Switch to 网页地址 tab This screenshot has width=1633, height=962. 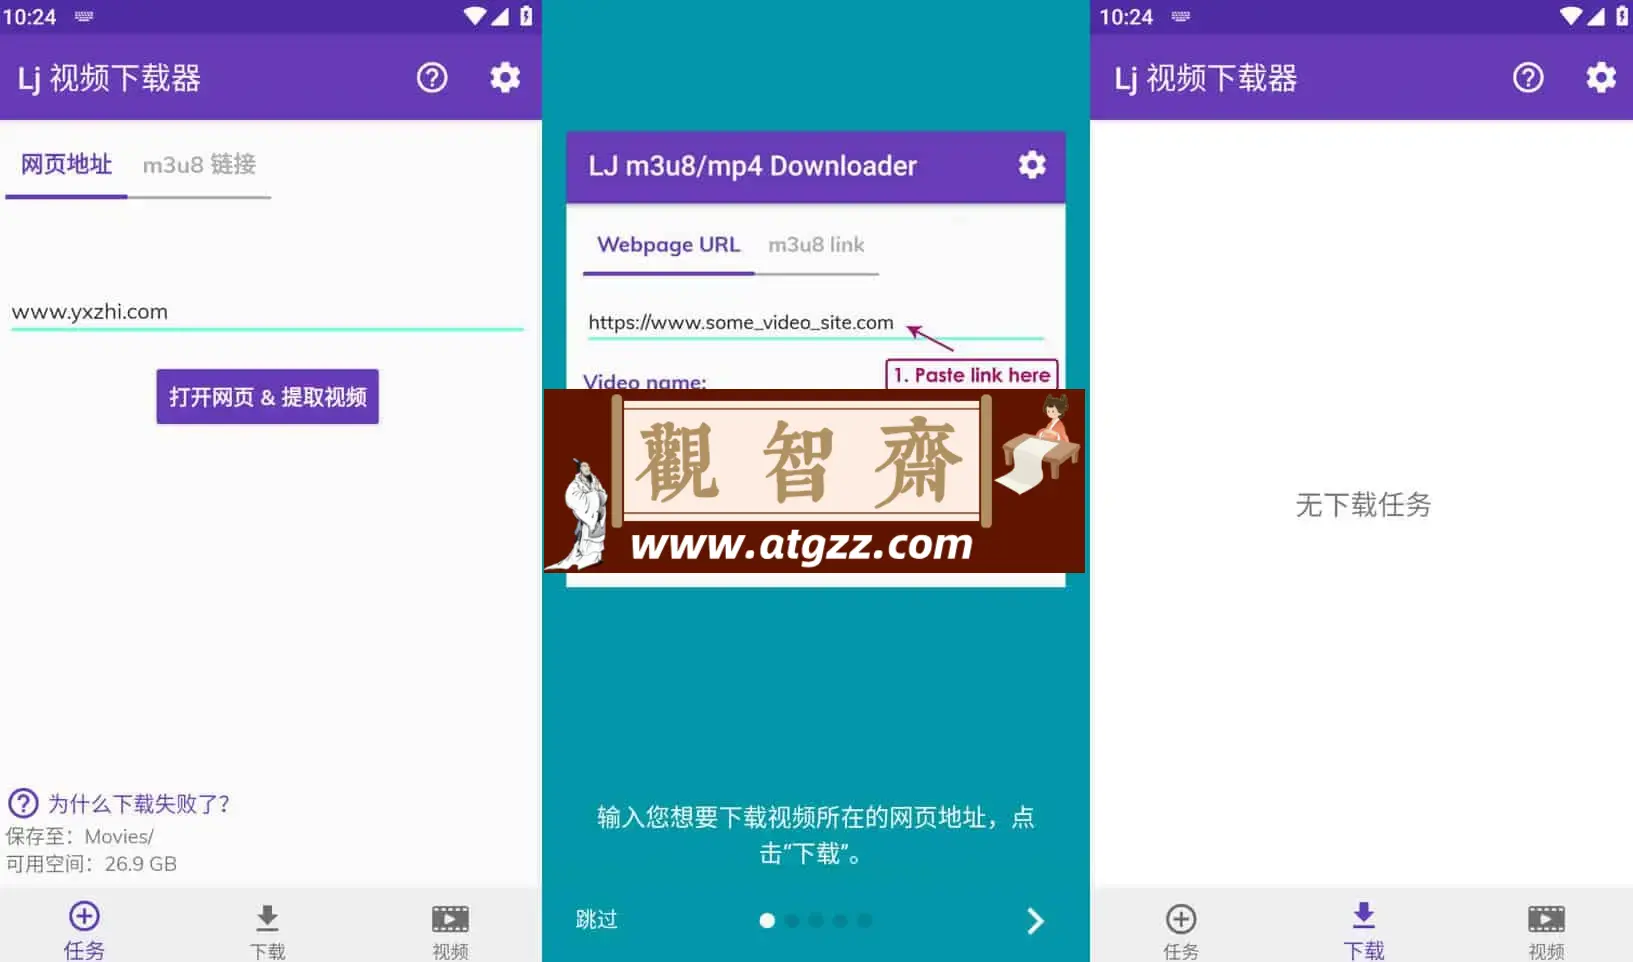pos(66,164)
